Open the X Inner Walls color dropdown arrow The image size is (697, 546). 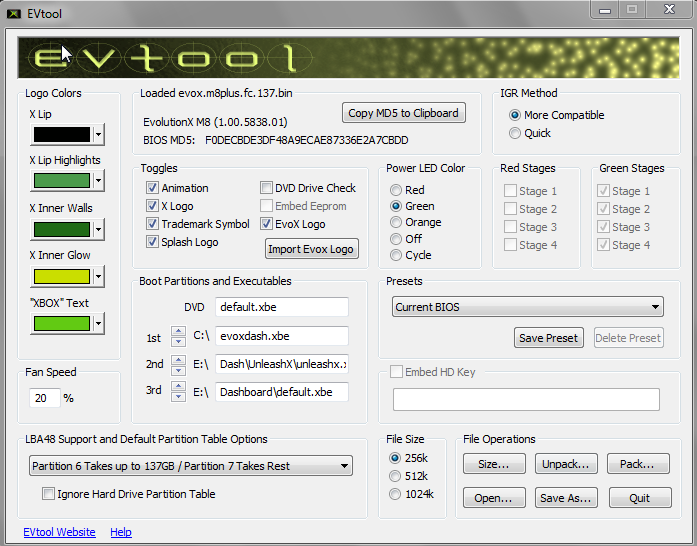[98, 229]
